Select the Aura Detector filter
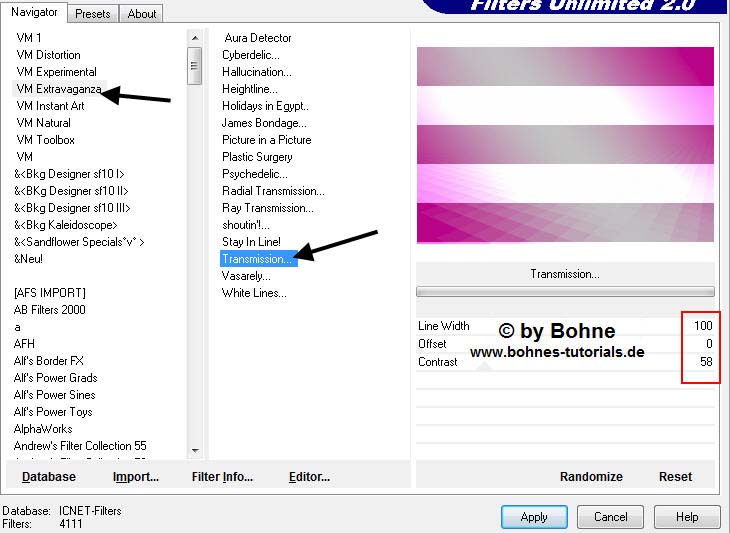The height and width of the screenshot is (533, 730). 258,38
